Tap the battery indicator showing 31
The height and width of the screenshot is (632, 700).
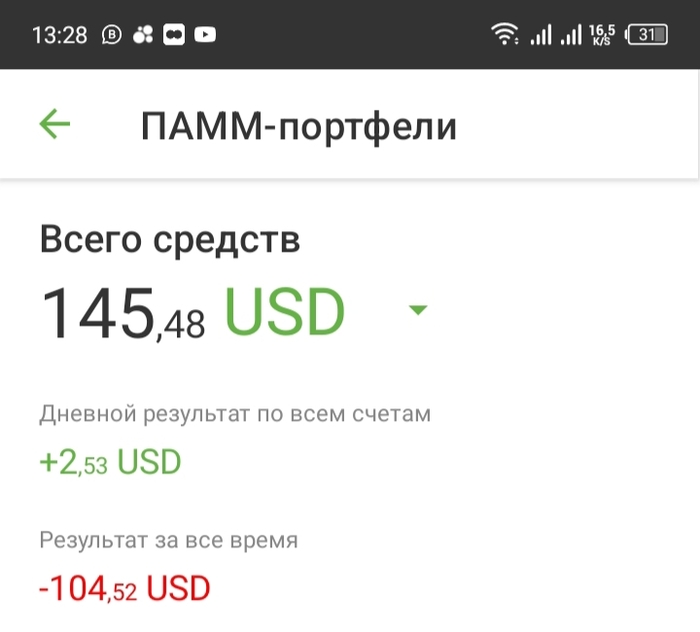coord(646,35)
